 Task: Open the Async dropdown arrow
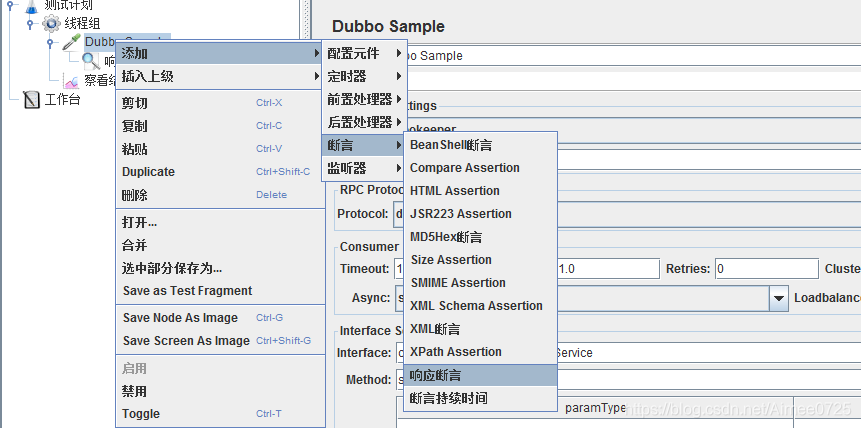click(x=778, y=298)
